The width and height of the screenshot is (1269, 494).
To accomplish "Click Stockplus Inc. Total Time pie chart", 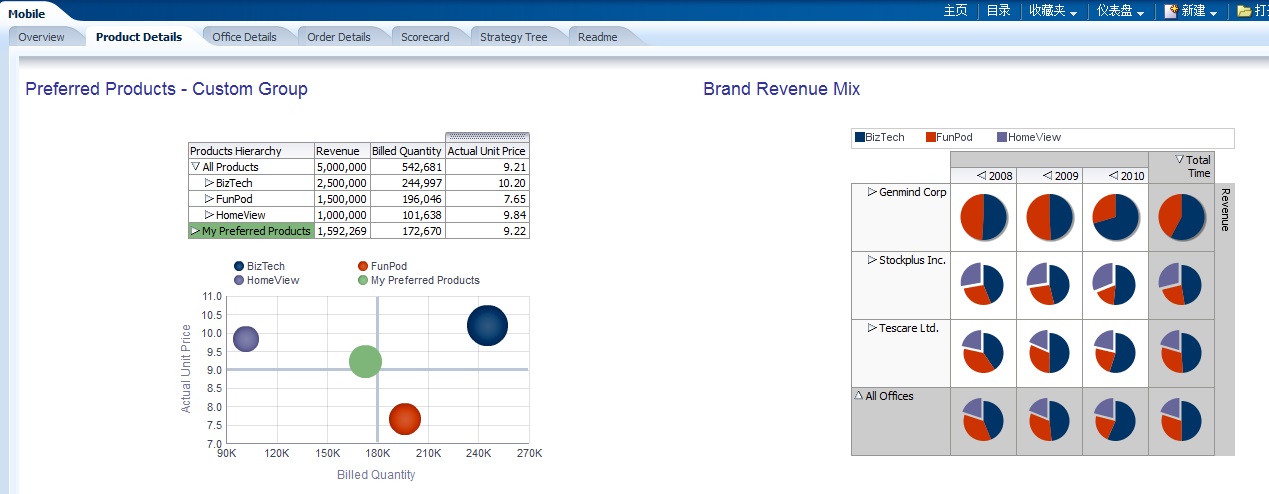I will coord(1181,285).
